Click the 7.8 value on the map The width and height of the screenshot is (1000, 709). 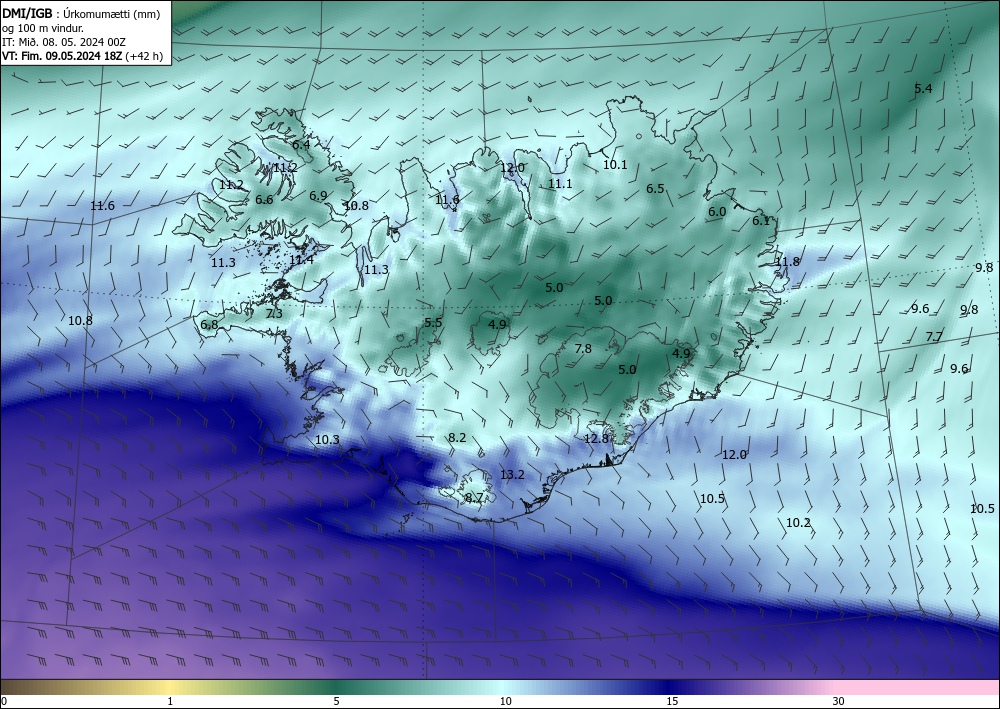point(583,349)
